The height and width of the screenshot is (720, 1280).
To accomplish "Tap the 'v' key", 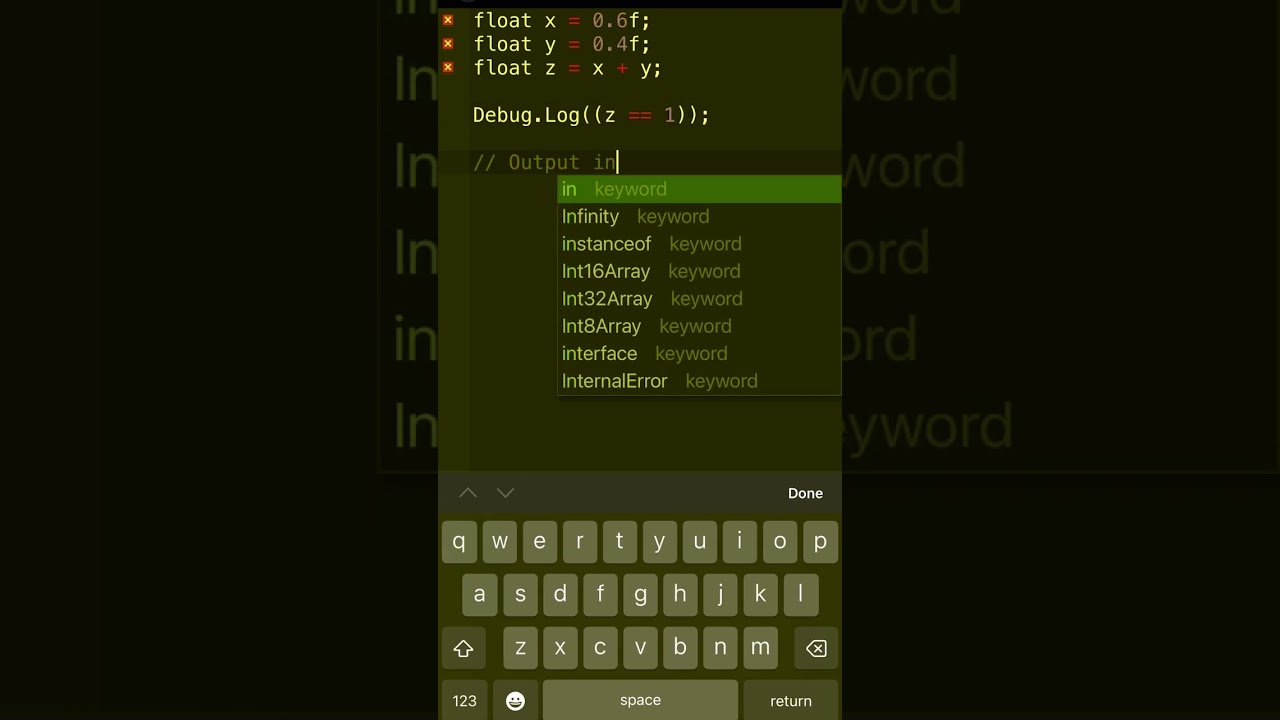I will pos(640,648).
